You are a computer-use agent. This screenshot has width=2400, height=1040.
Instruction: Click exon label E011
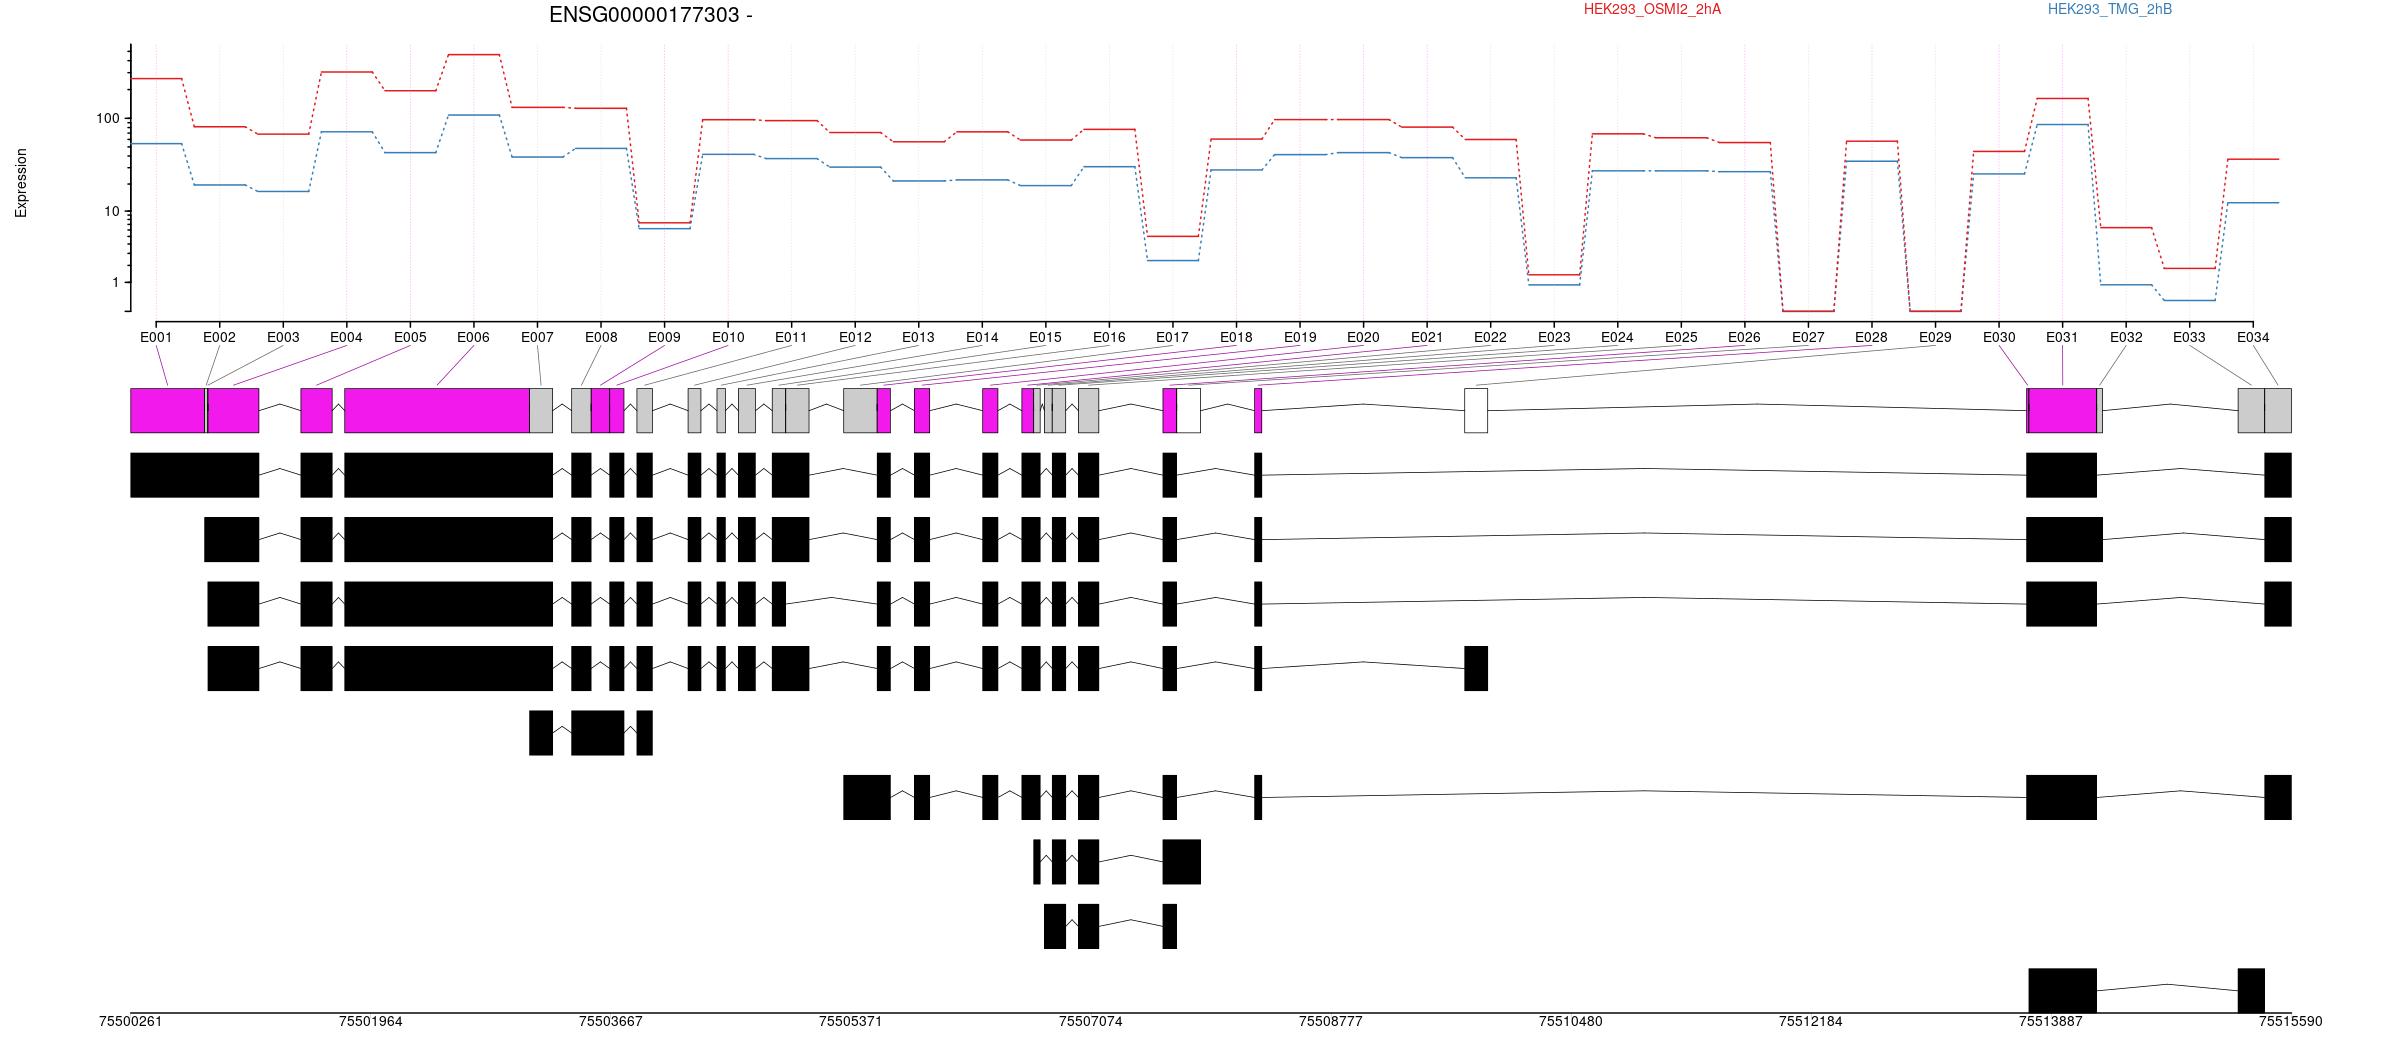click(x=791, y=337)
